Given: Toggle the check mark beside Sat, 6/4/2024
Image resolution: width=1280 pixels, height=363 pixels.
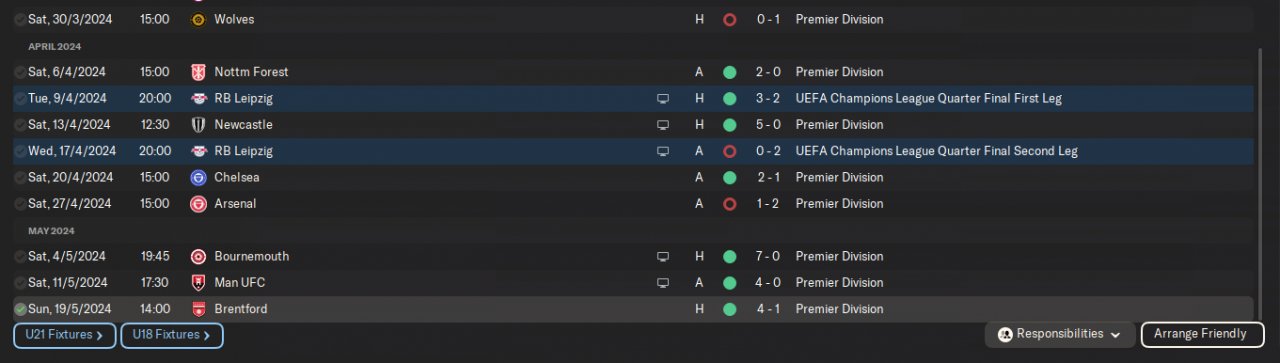Looking at the screenshot, I should [20, 72].
